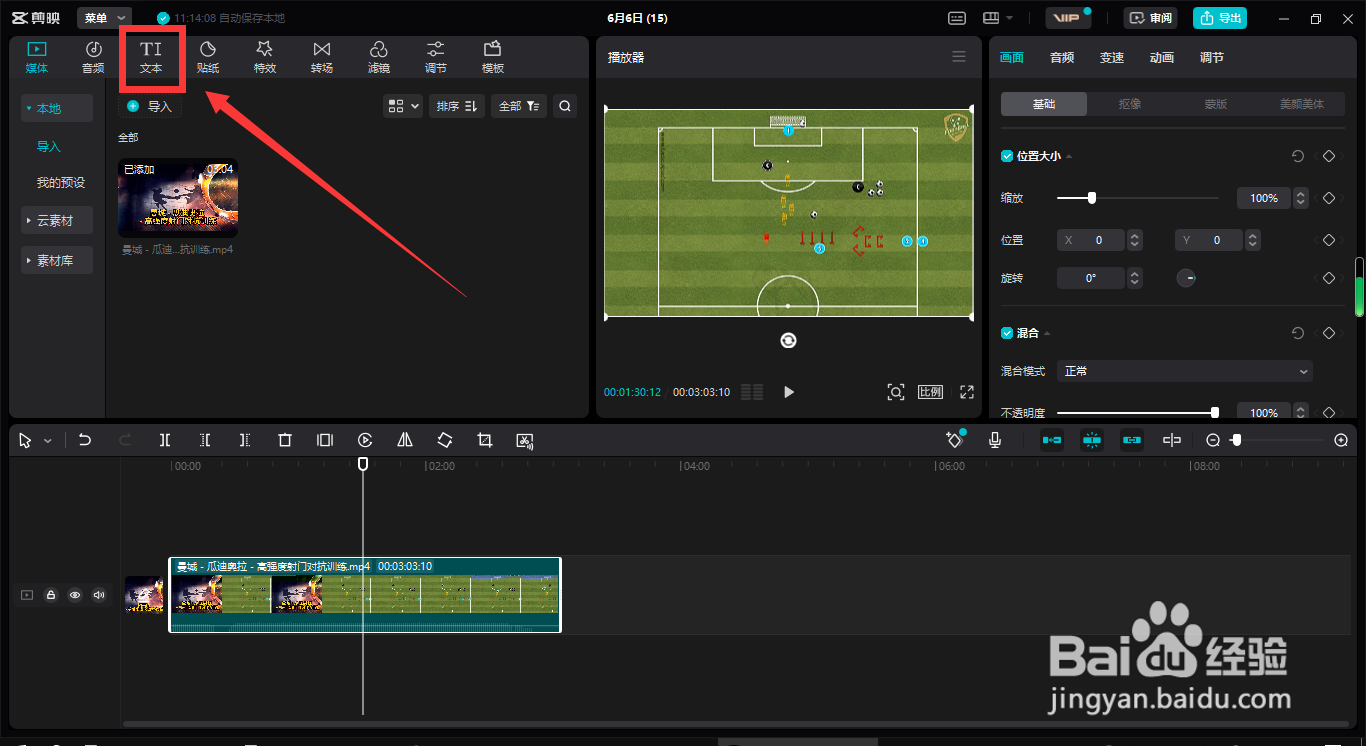This screenshot has height=746, width=1366.
Task: Open the selection tool dropdown arrow
Action: (x=47, y=441)
